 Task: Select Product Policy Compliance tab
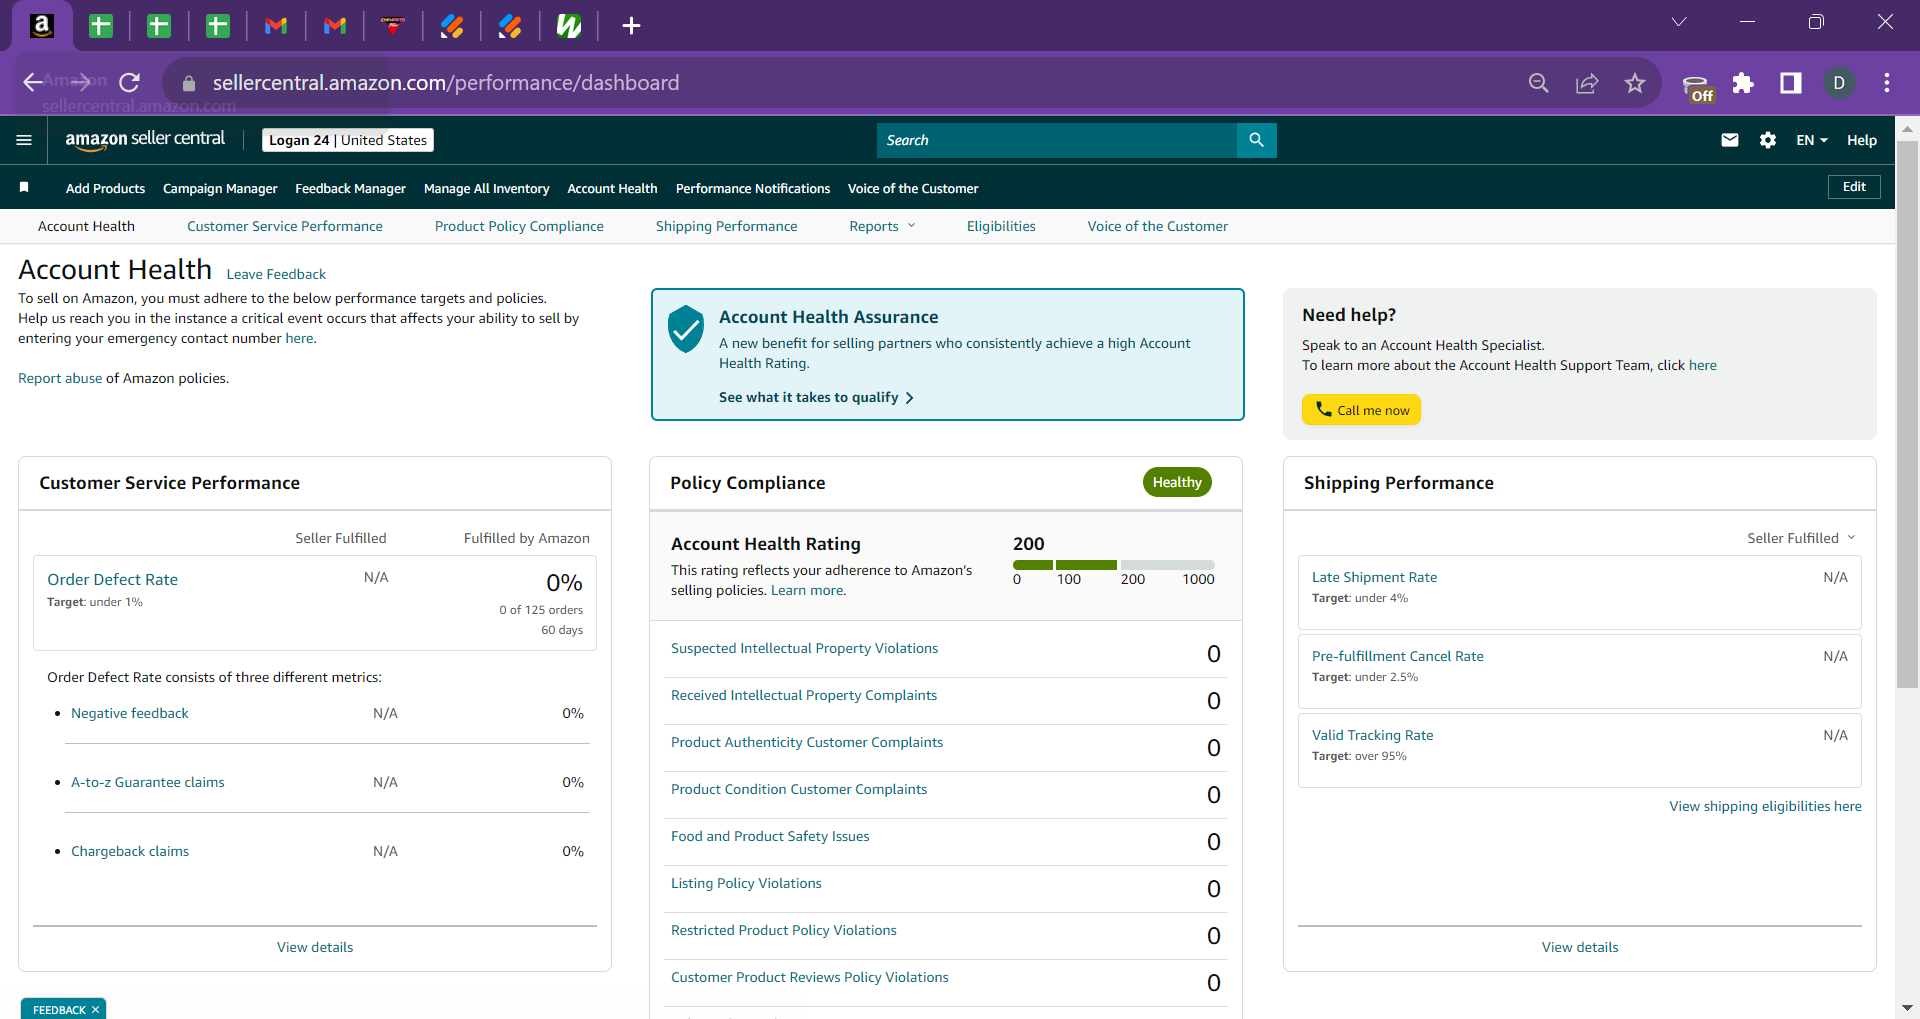519,226
